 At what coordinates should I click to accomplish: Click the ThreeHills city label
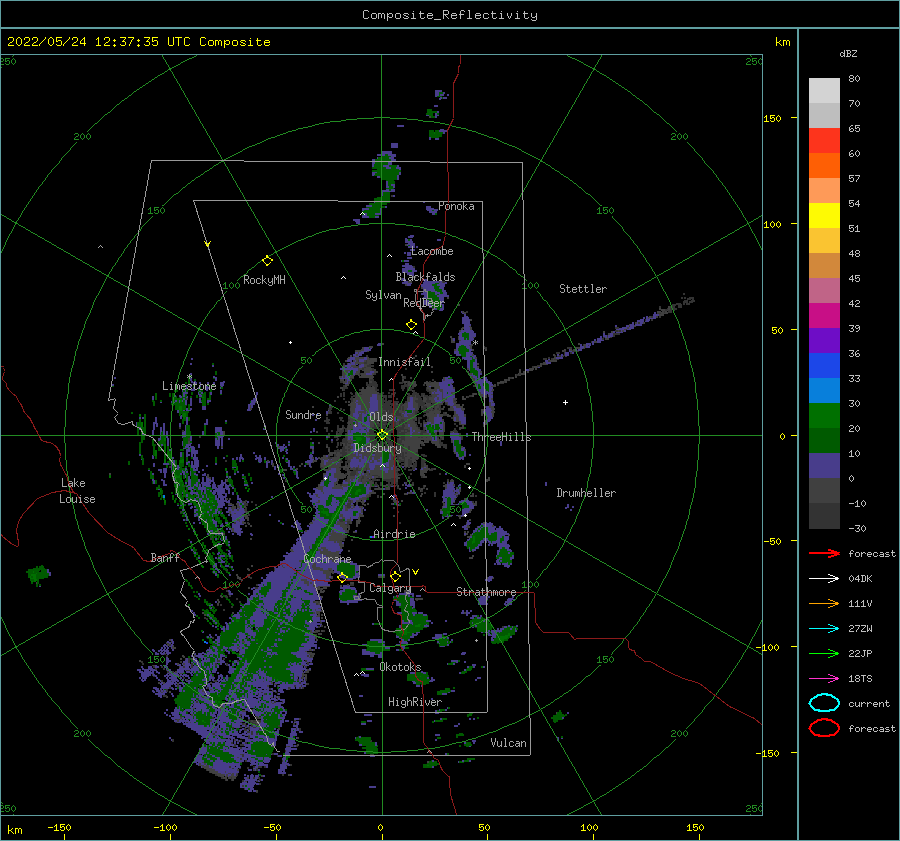click(501, 437)
